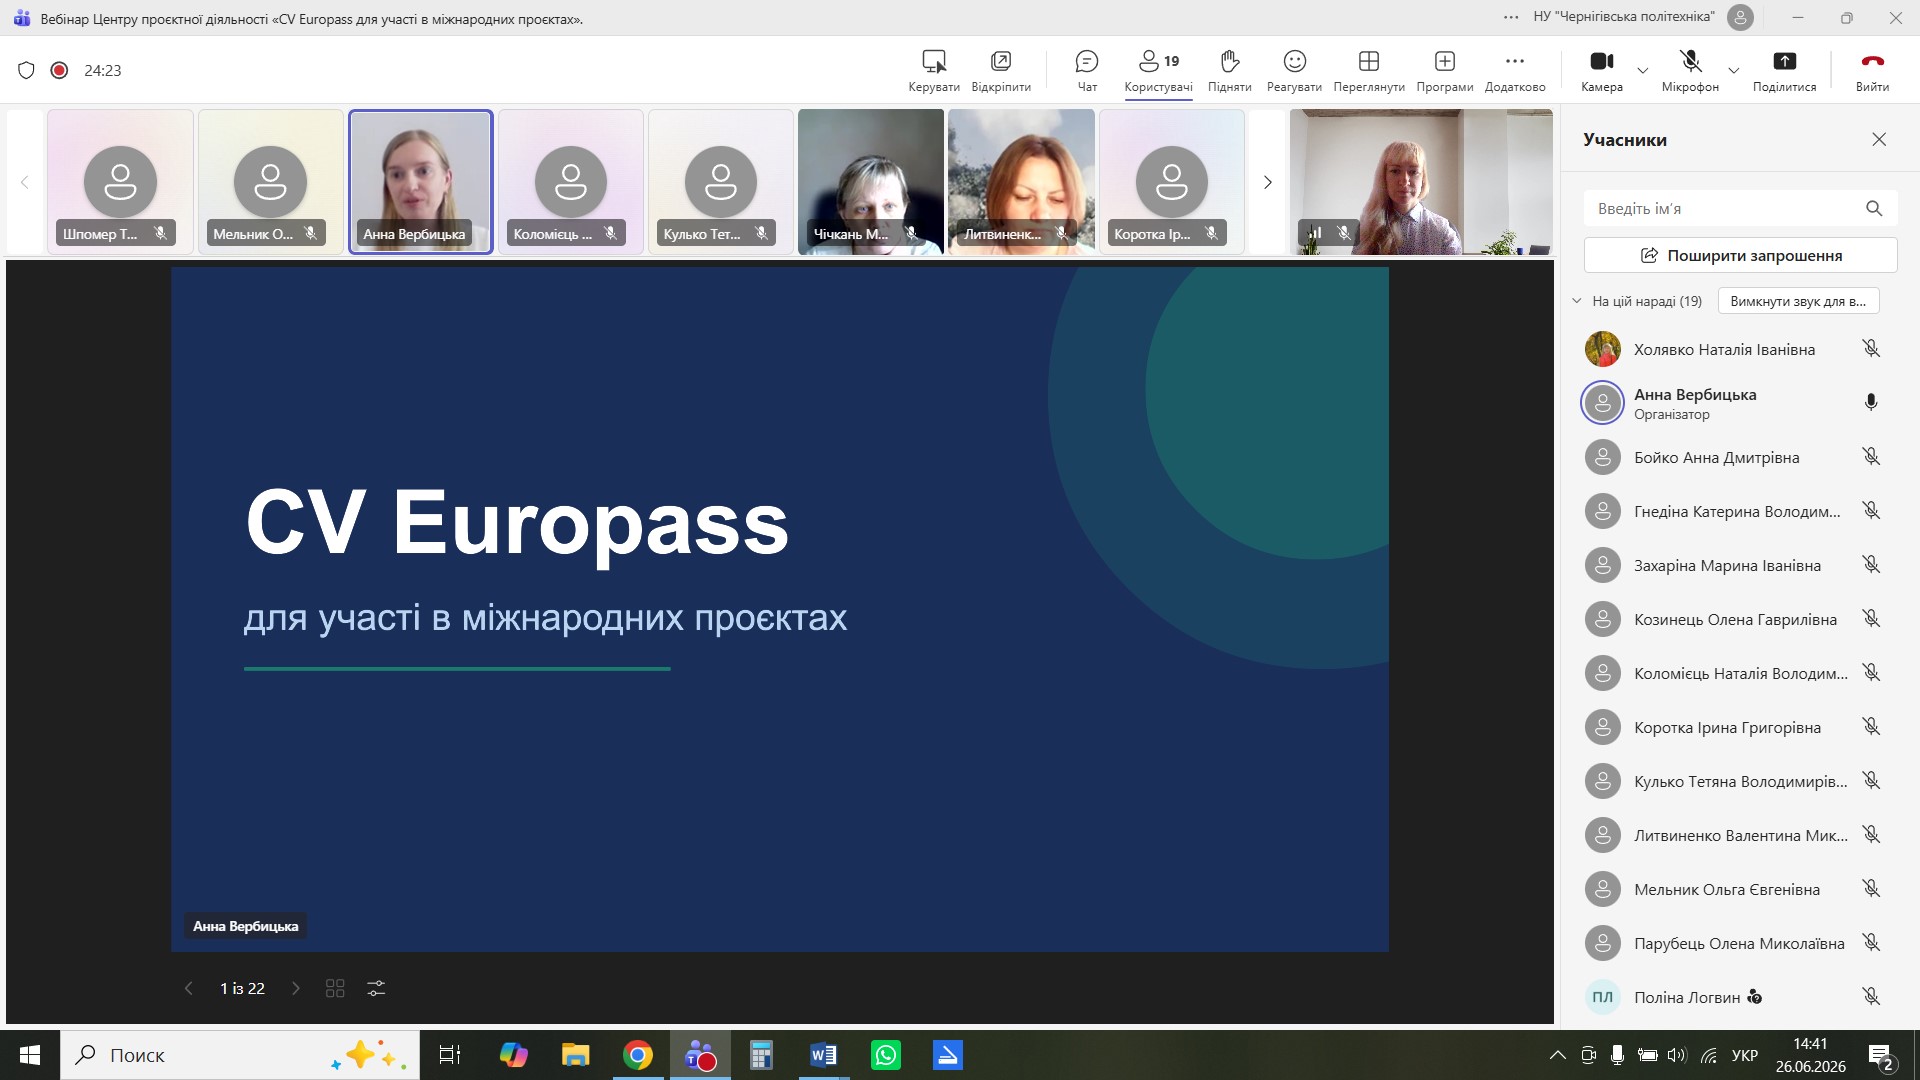This screenshot has height=1080, width=1920.
Task: Expand the camera options dropdown arrow
Action: click(x=1642, y=70)
